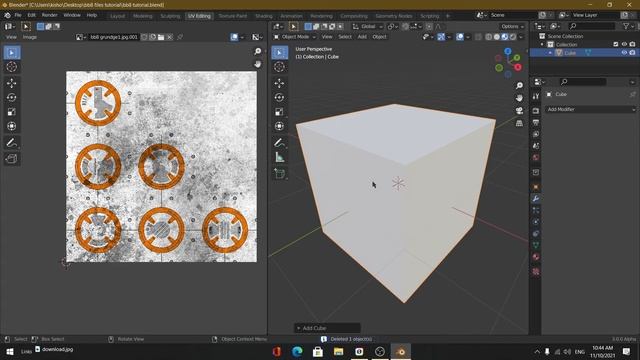Image resolution: width=640 pixels, height=360 pixels.
Task: Open the Global transform orientation dropdown
Action: [368, 27]
